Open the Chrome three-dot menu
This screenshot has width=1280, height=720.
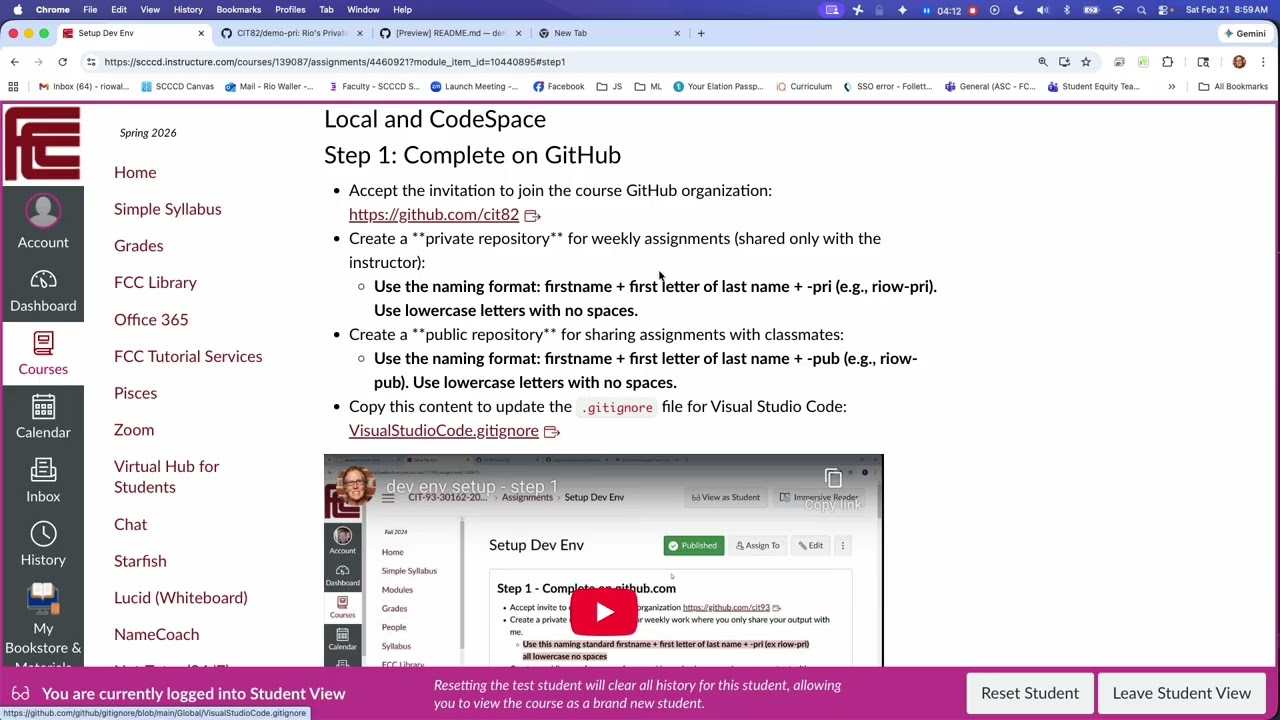[x=1263, y=62]
